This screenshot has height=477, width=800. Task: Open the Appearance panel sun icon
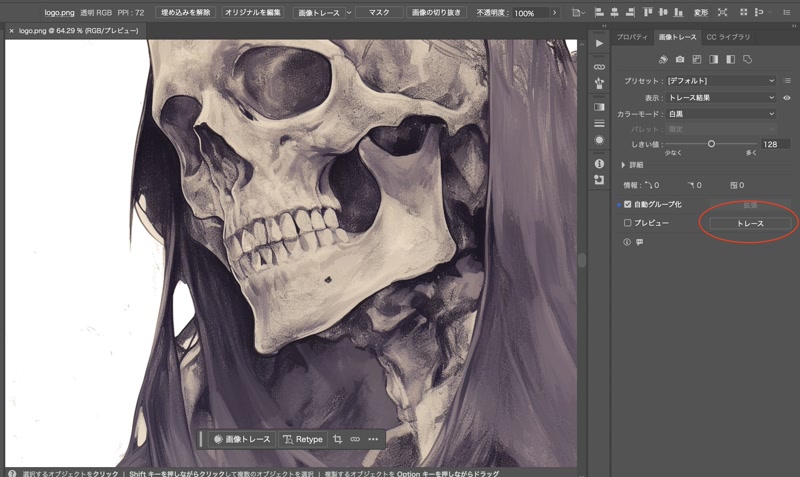pyautogui.click(x=599, y=140)
